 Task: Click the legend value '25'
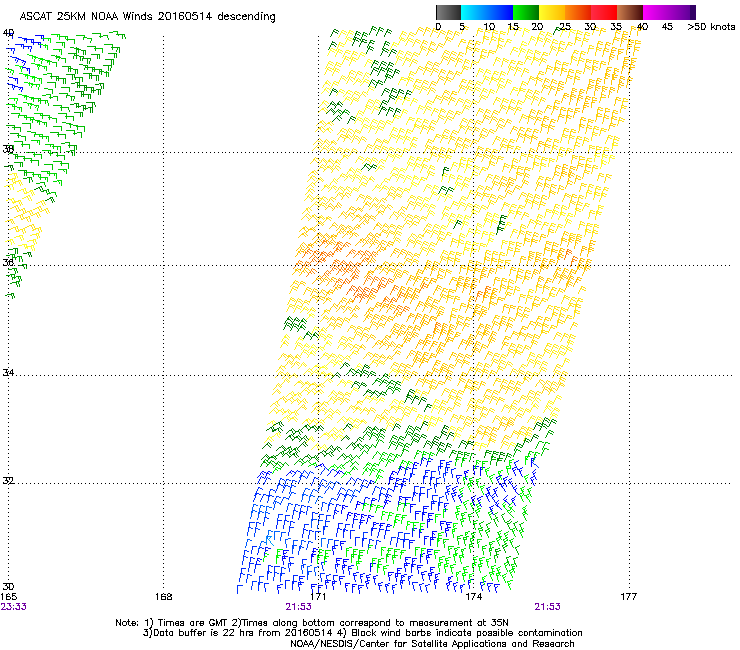tap(564, 27)
